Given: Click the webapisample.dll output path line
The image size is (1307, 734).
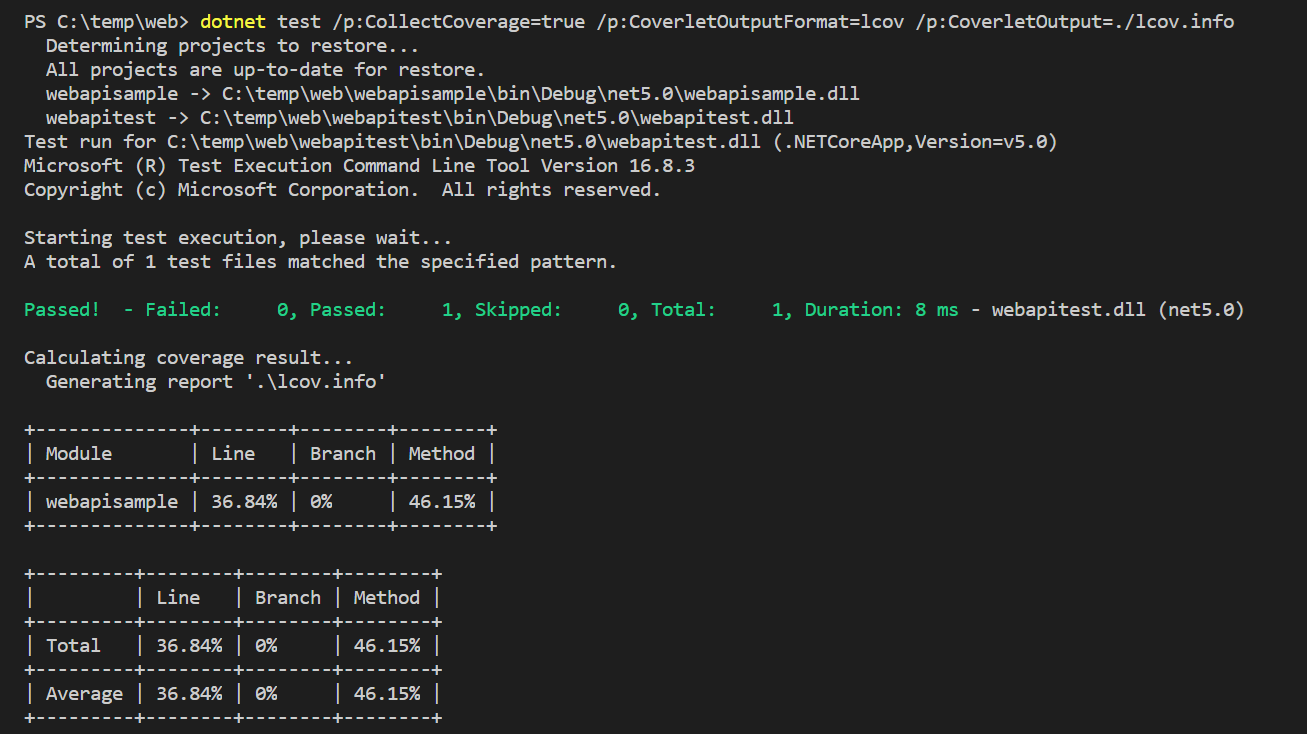Looking at the screenshot, I should pos(453,94).
